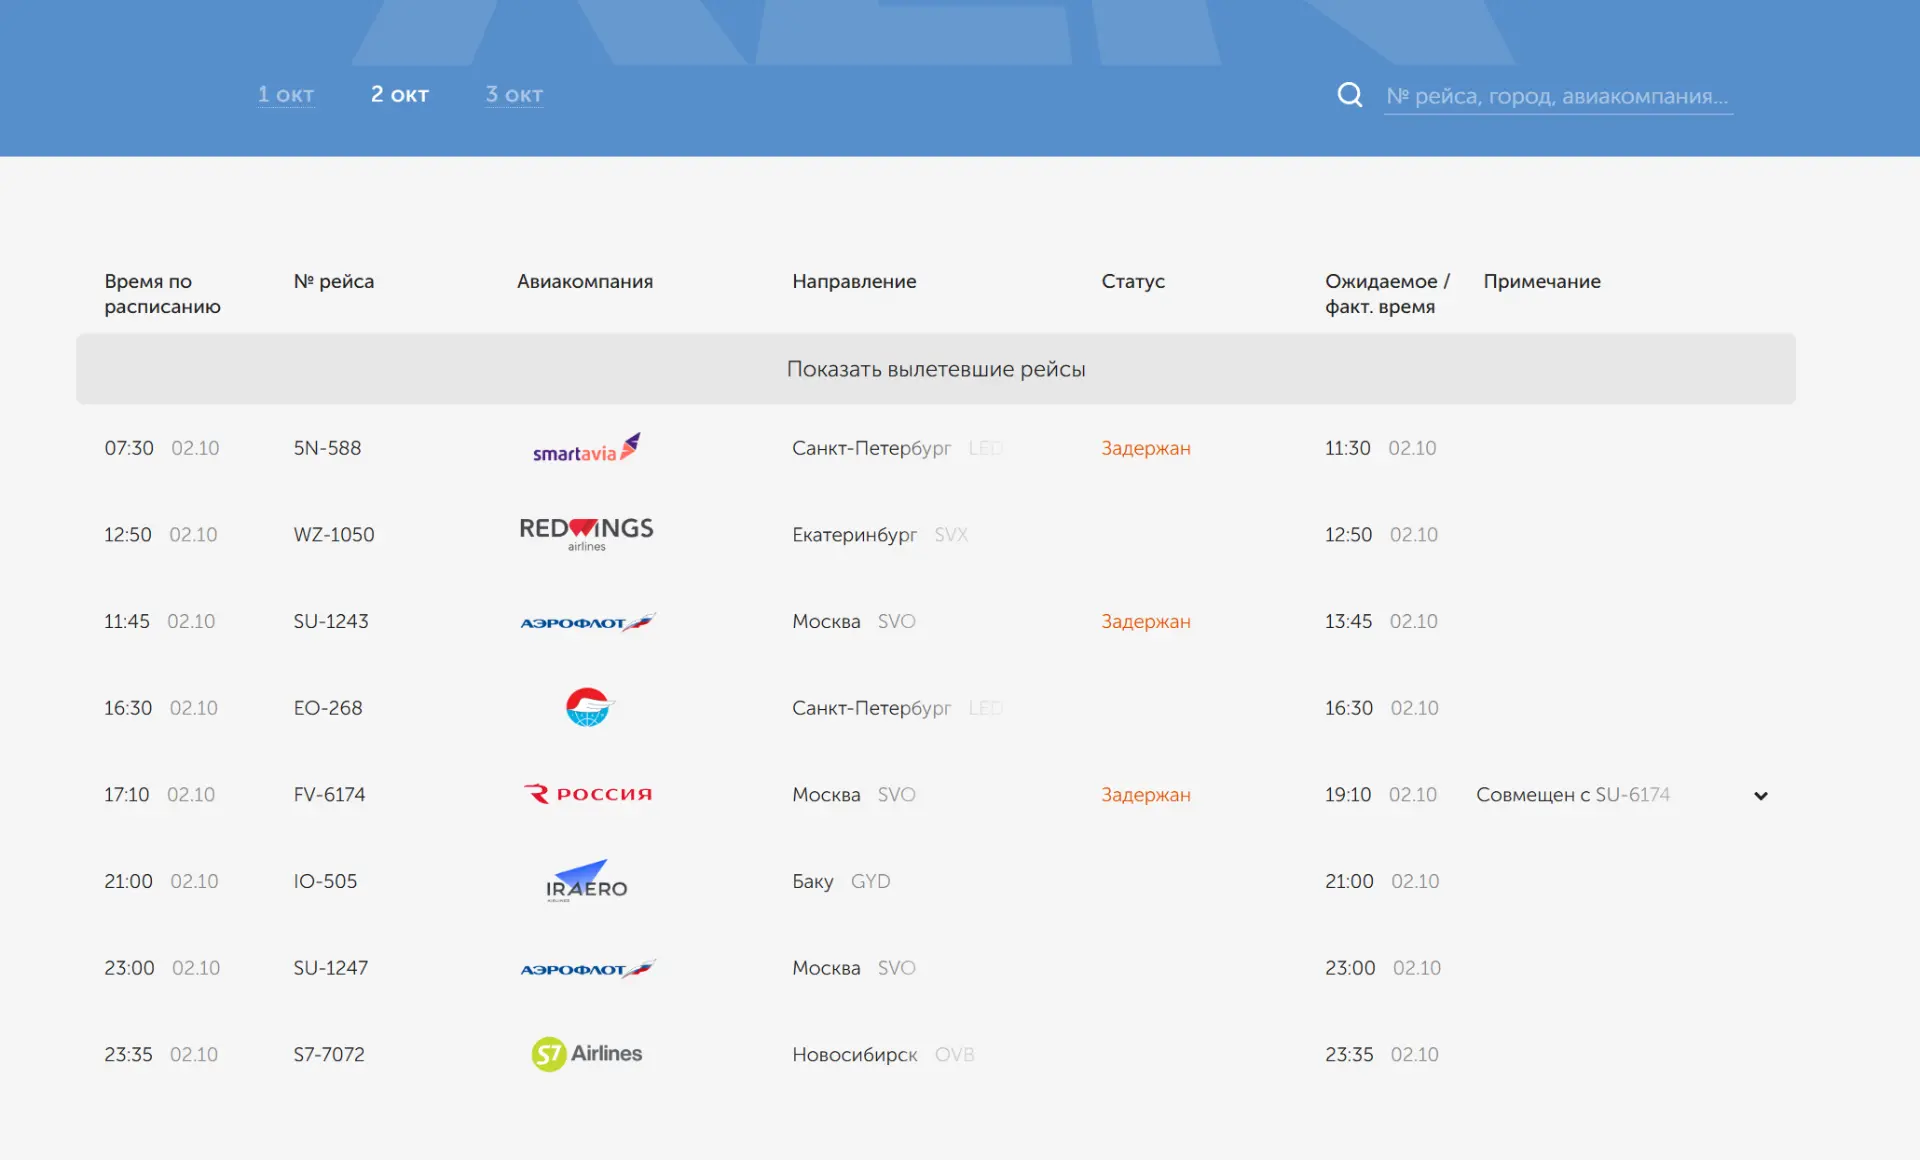Click scheduled time 23:35 02.10
The width and height of the screenshot is (1920, 1160).
[161, 1055]
